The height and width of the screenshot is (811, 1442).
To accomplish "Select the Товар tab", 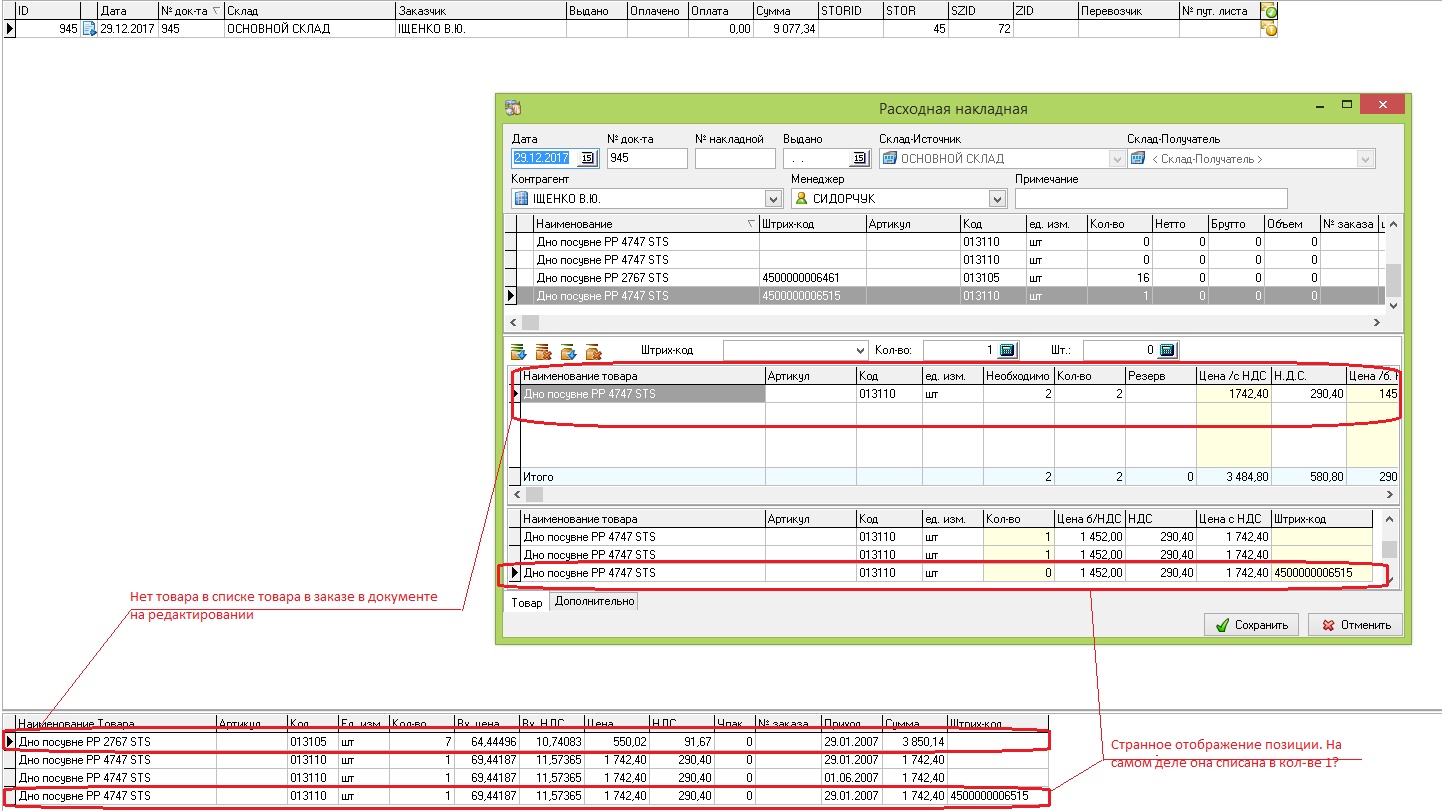I will click(x=526, y=602).
